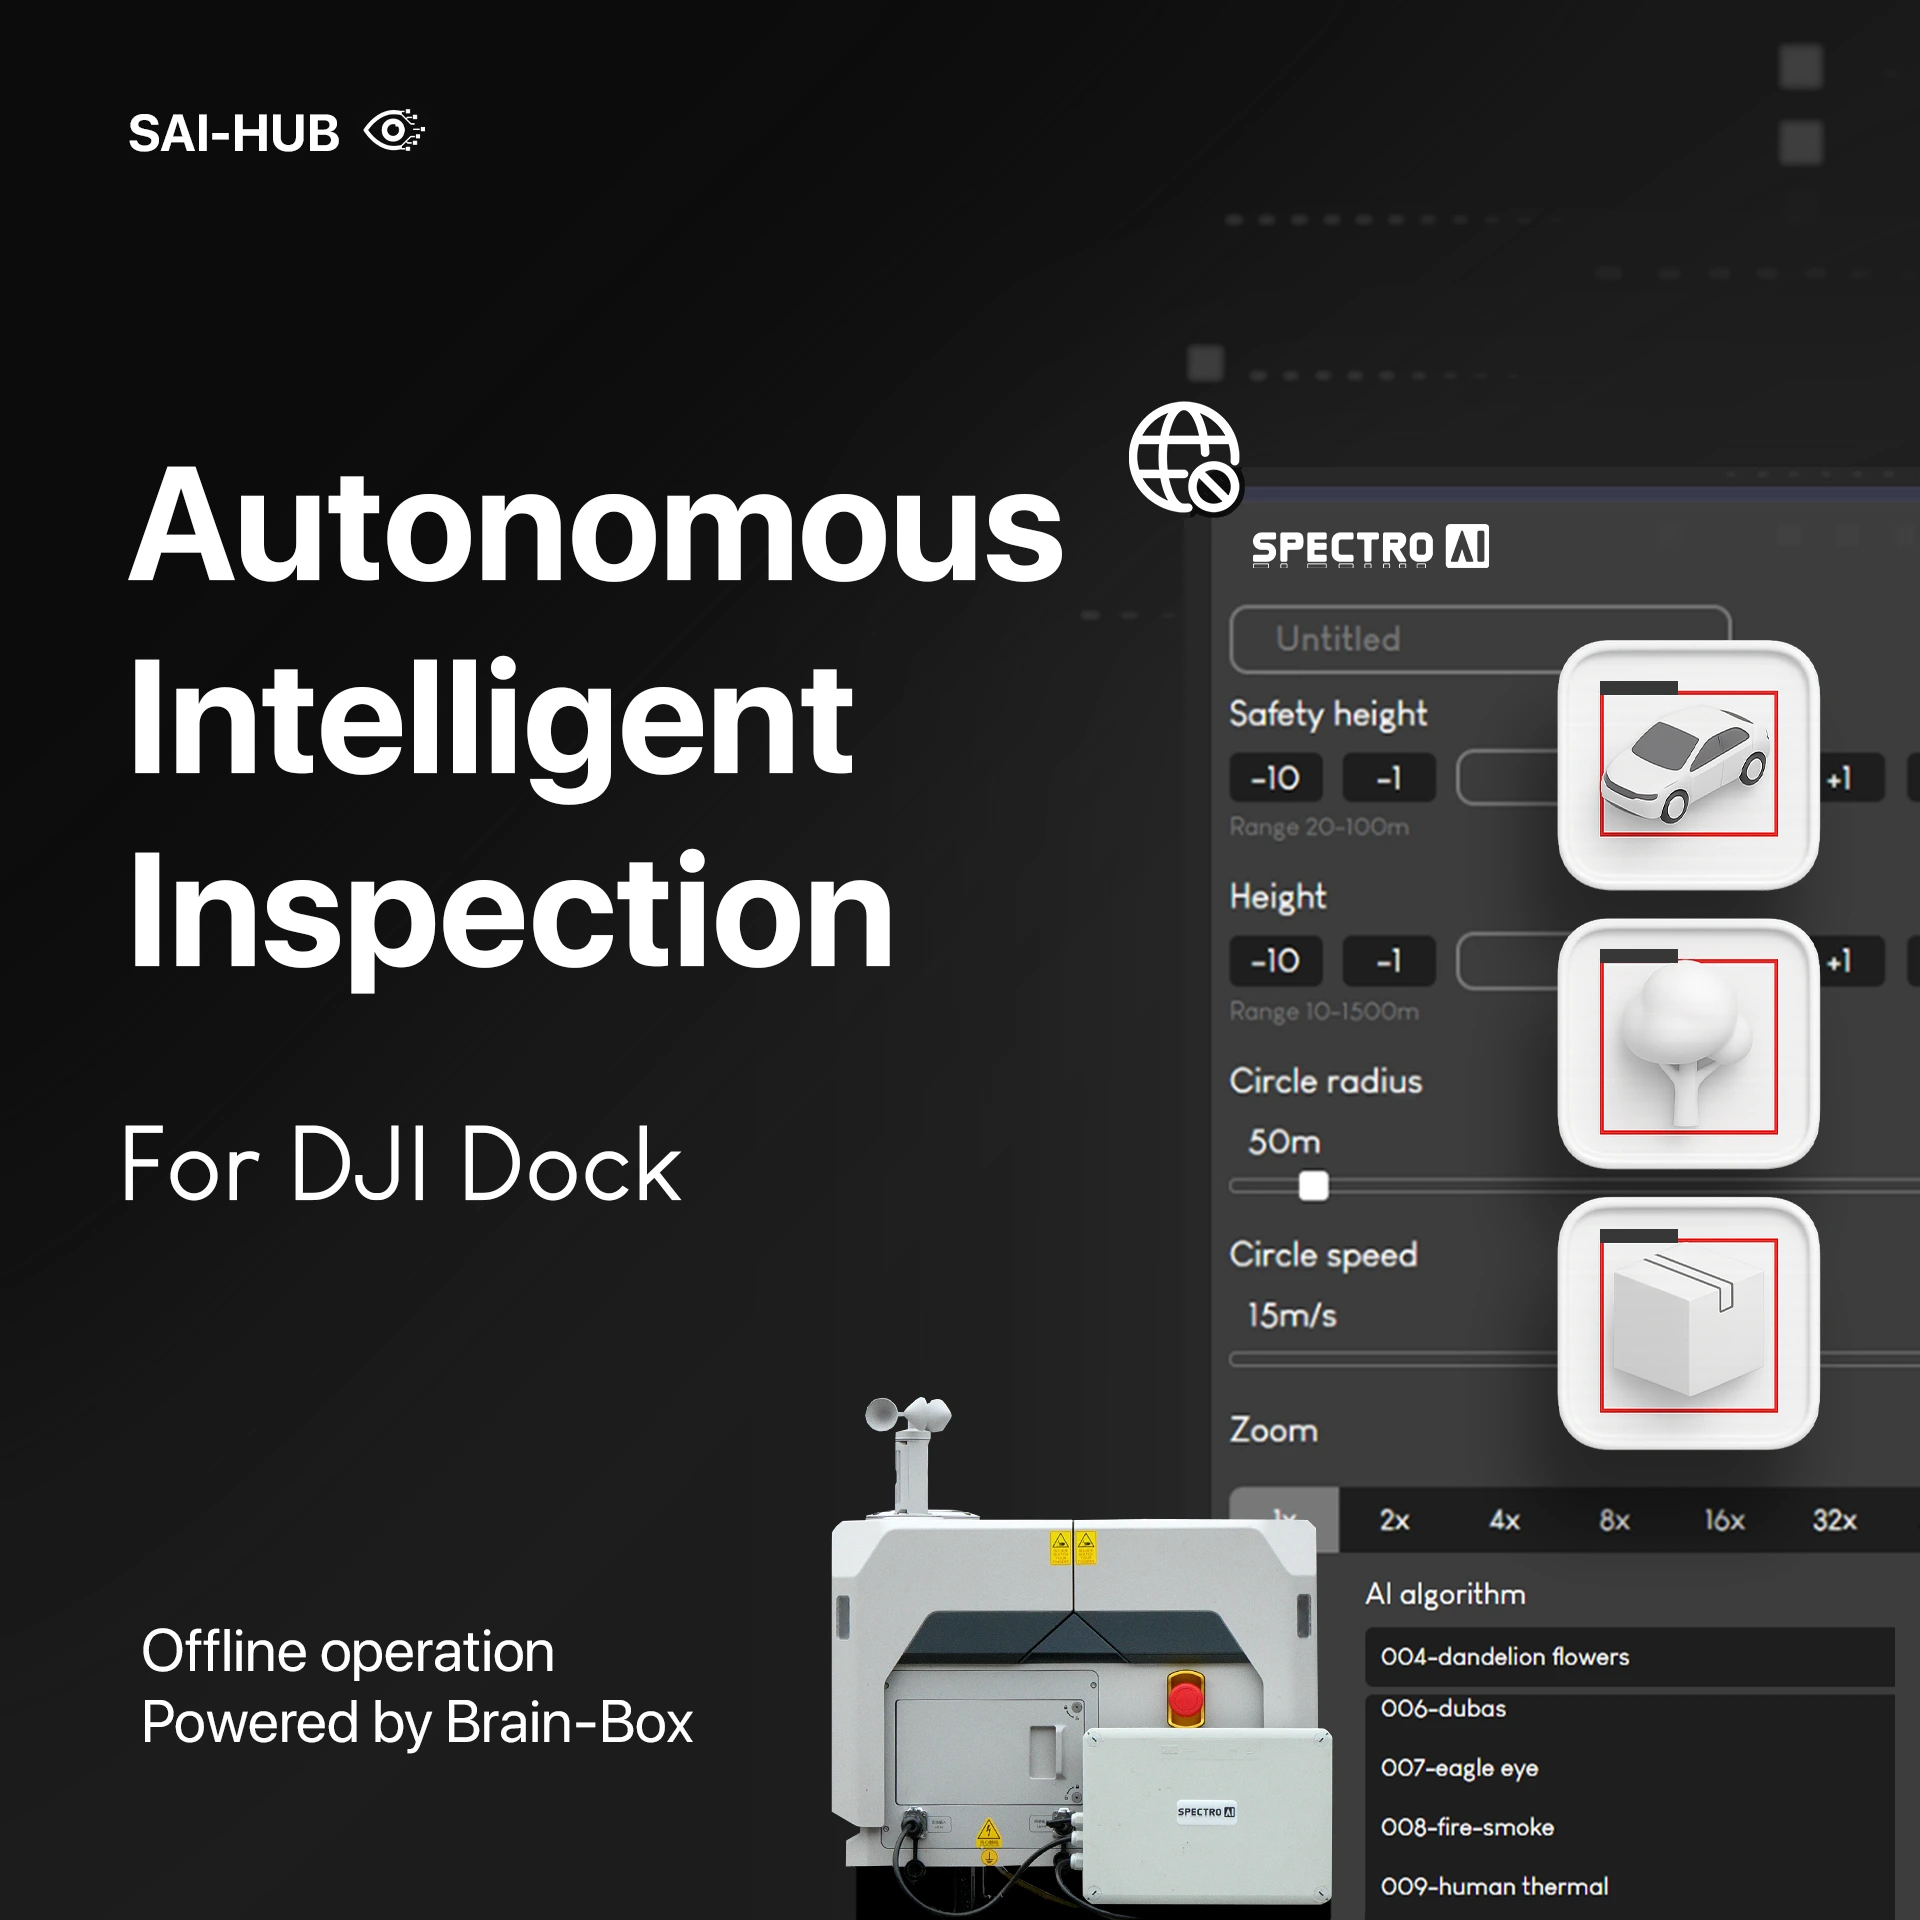Click the 50m radius value
Screen dimensions: 1920x1920
[x=1284, y=1142]
